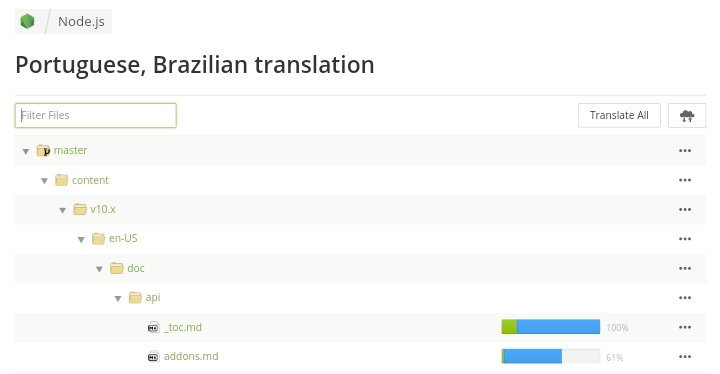This screenshot has height=374, width=720.
Task: Collapse the v10.x folder arrow
Action: [x=62, y=210]
